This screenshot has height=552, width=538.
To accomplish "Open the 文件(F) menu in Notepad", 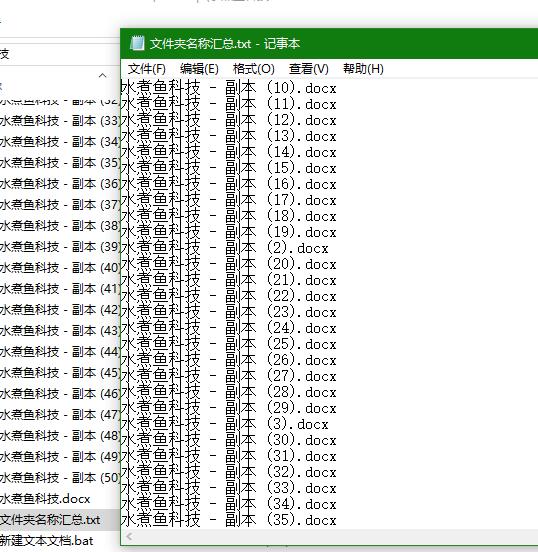I will tap(146, 69).
